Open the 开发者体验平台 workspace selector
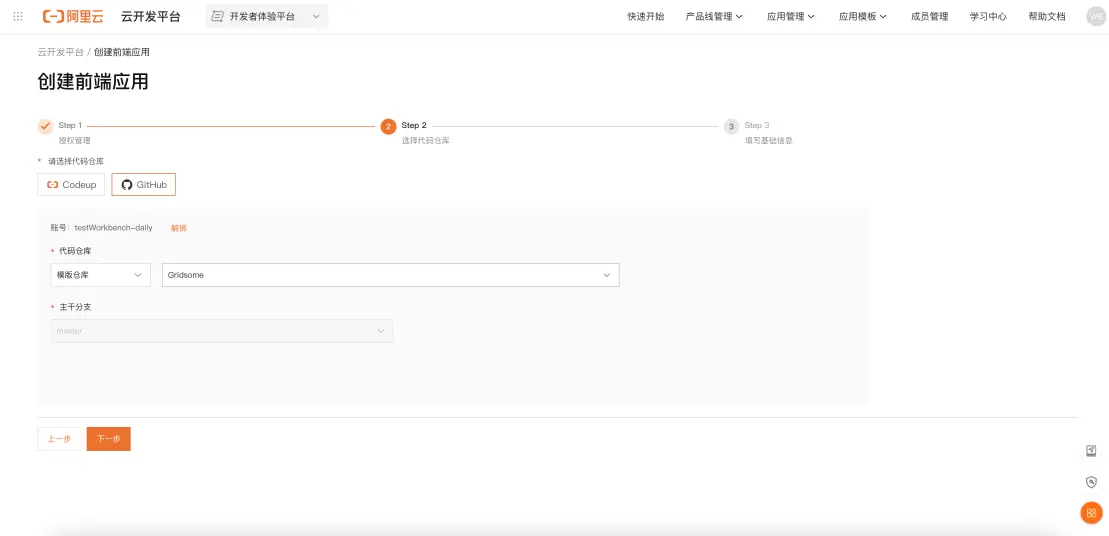 (x=266, y=16)
